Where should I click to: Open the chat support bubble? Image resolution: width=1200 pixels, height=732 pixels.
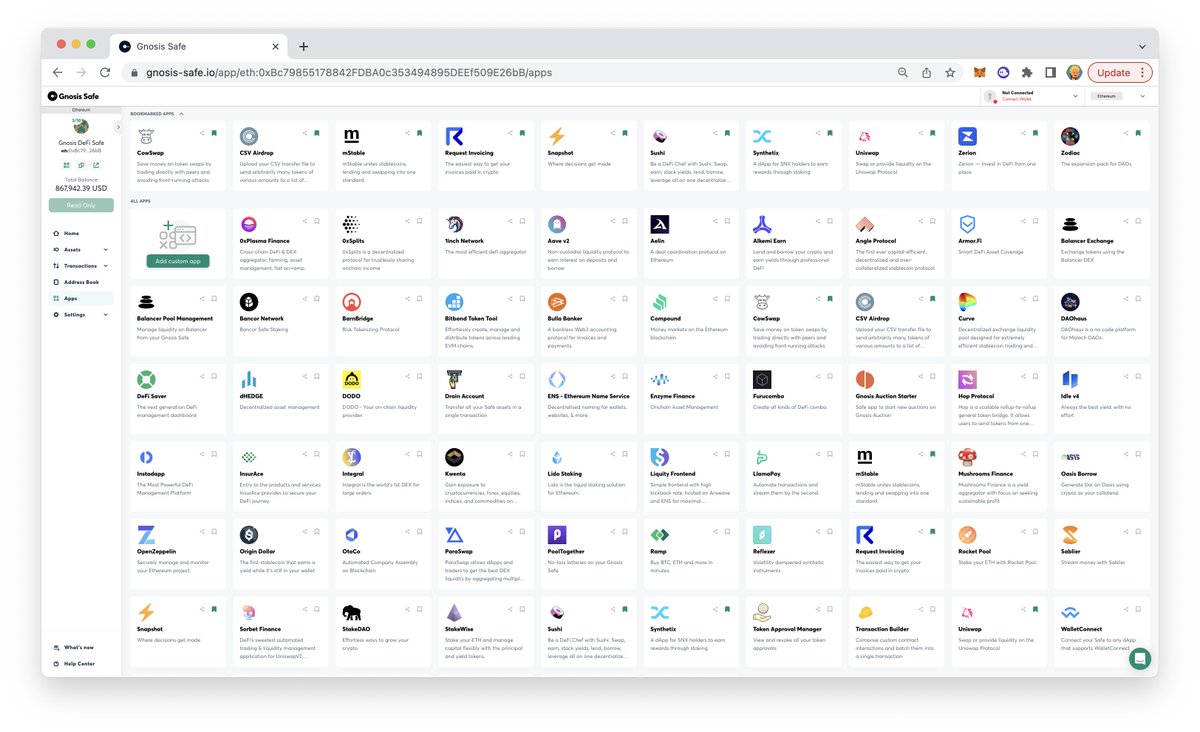pyautogui.click(x=1140, y=658)
